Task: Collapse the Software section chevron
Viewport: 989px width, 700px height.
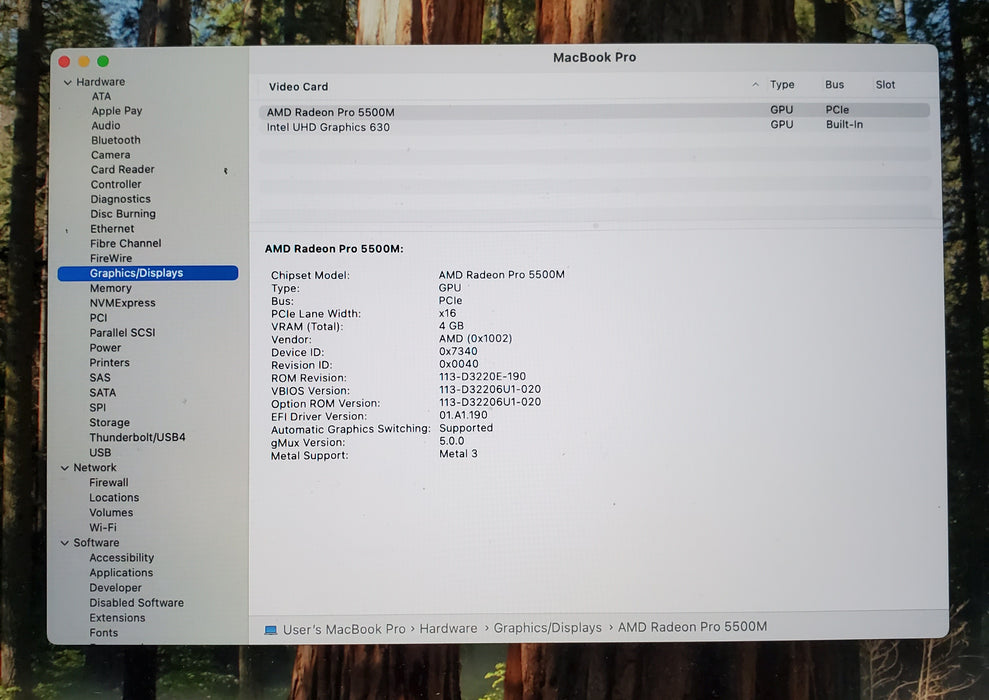Action: pyautogui.click(x=64, y=543)
